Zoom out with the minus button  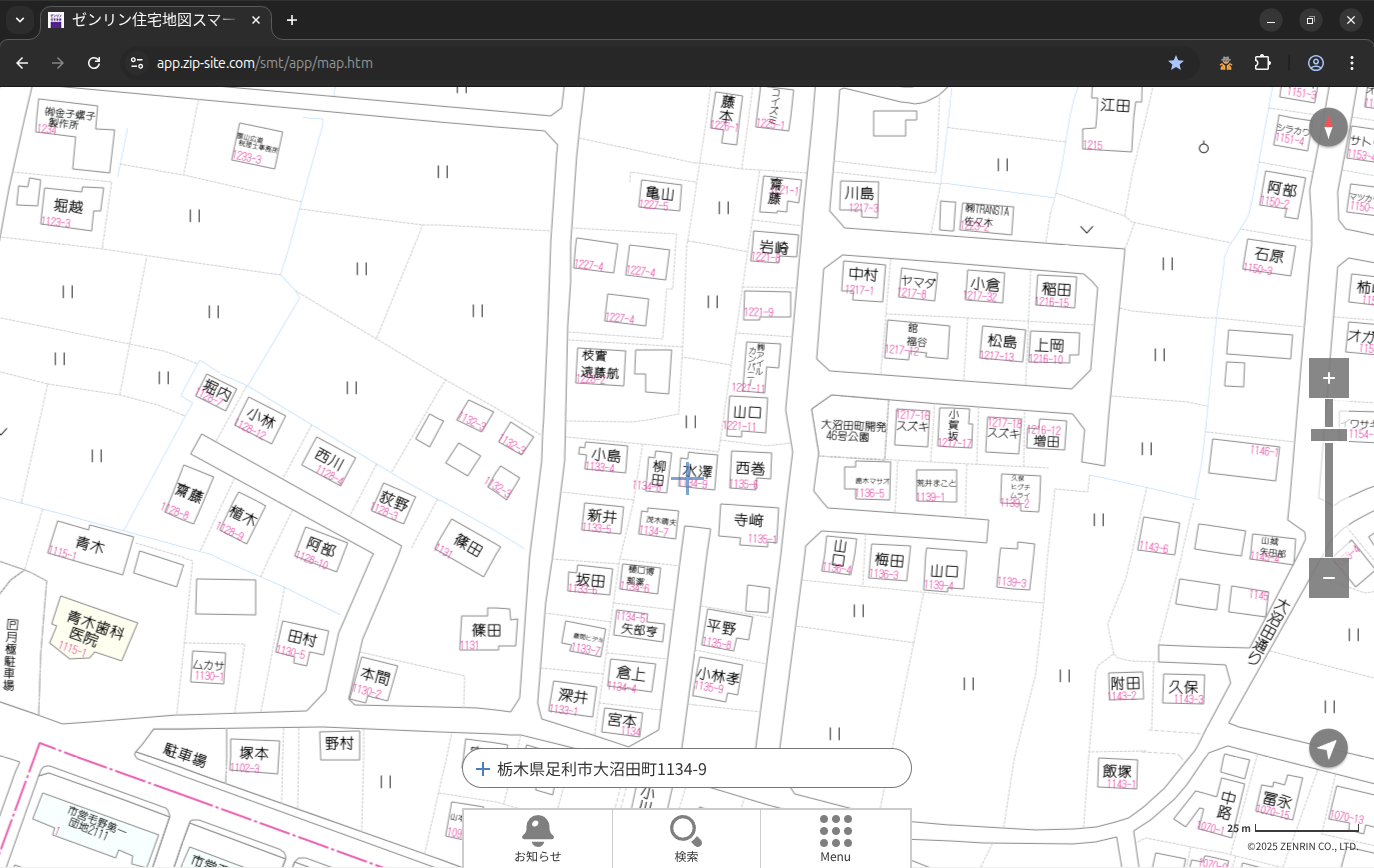point(1328,578)
